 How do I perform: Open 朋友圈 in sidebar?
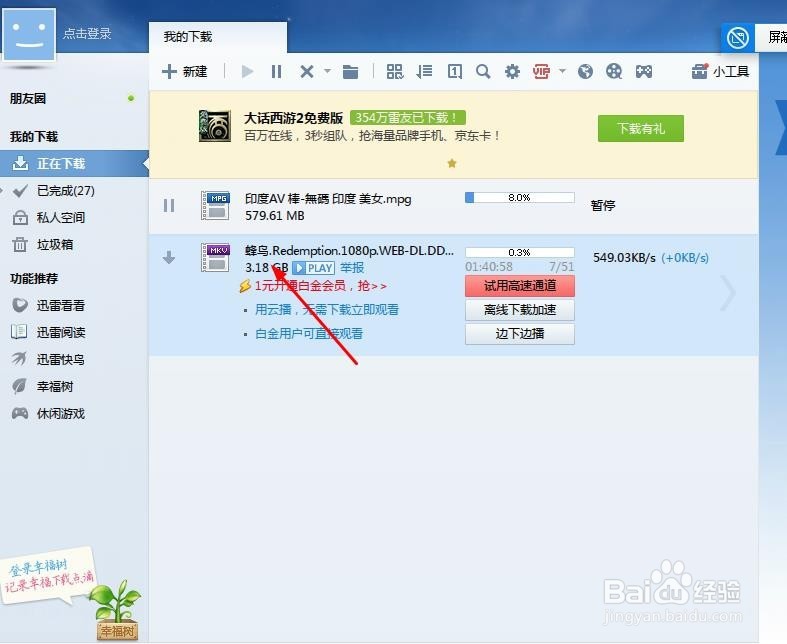(x=28, y=98)
